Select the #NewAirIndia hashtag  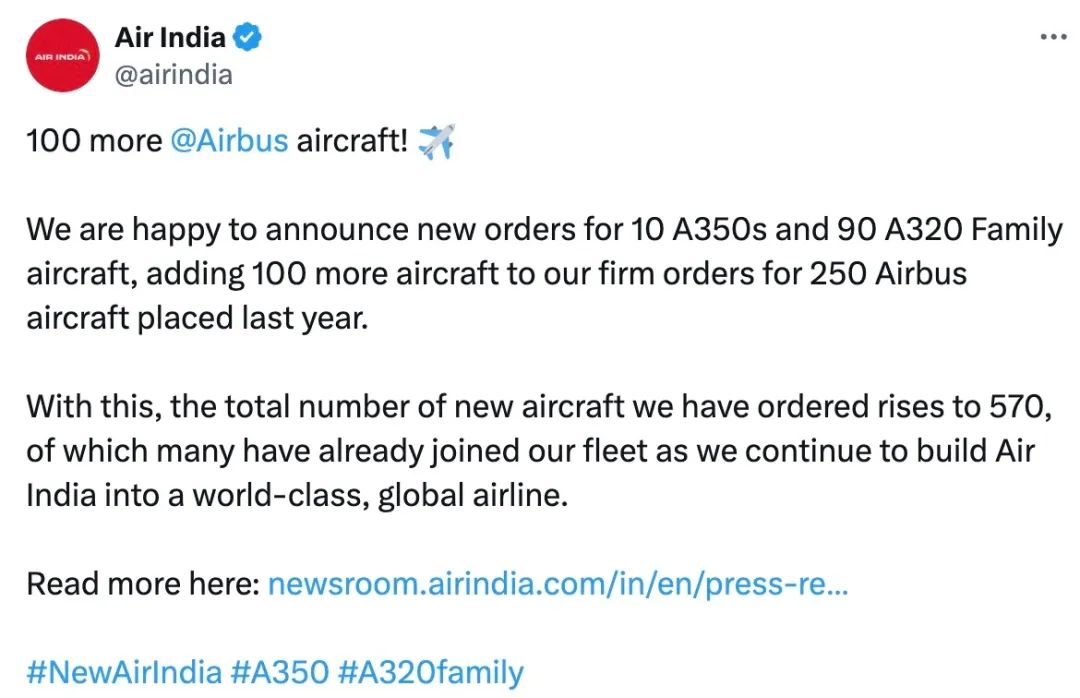(123, 672)
